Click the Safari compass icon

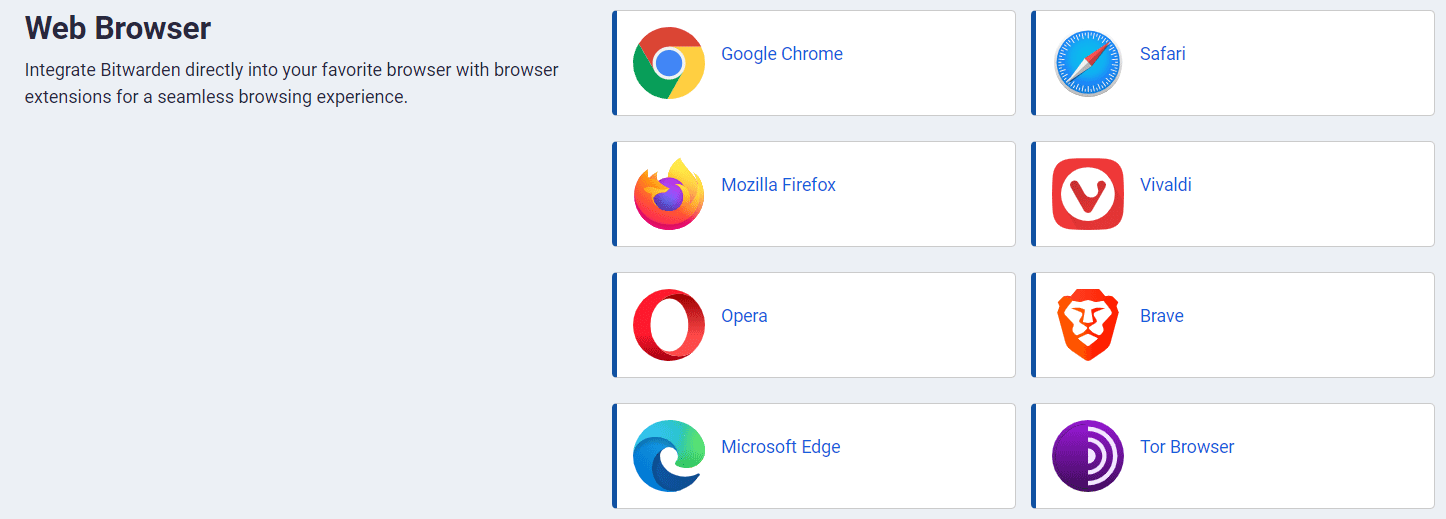coord(1088,63)
